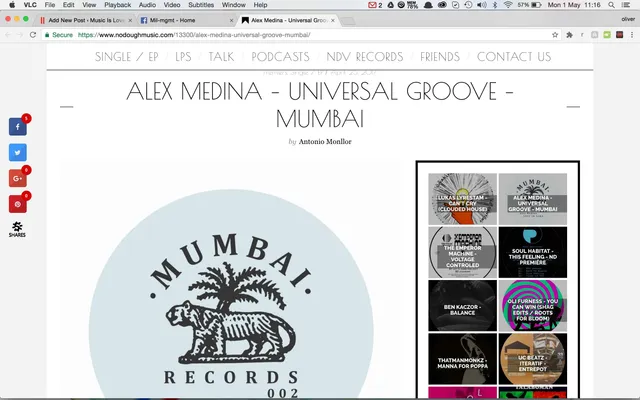Screen dimensions: 640x400
Task: Open Time Machine menu bar icon
Action: click(x=469, y=5)
